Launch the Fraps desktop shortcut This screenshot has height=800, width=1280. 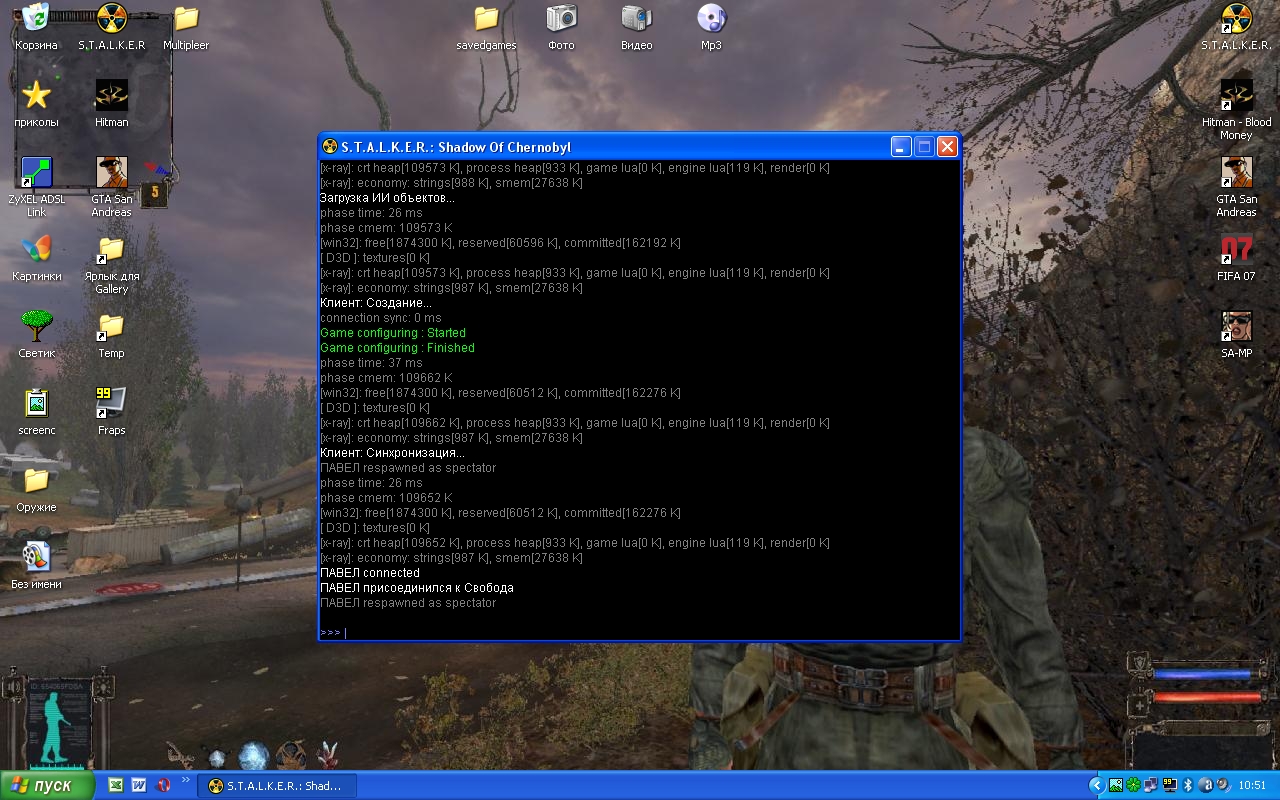click(x=111, y=412)
